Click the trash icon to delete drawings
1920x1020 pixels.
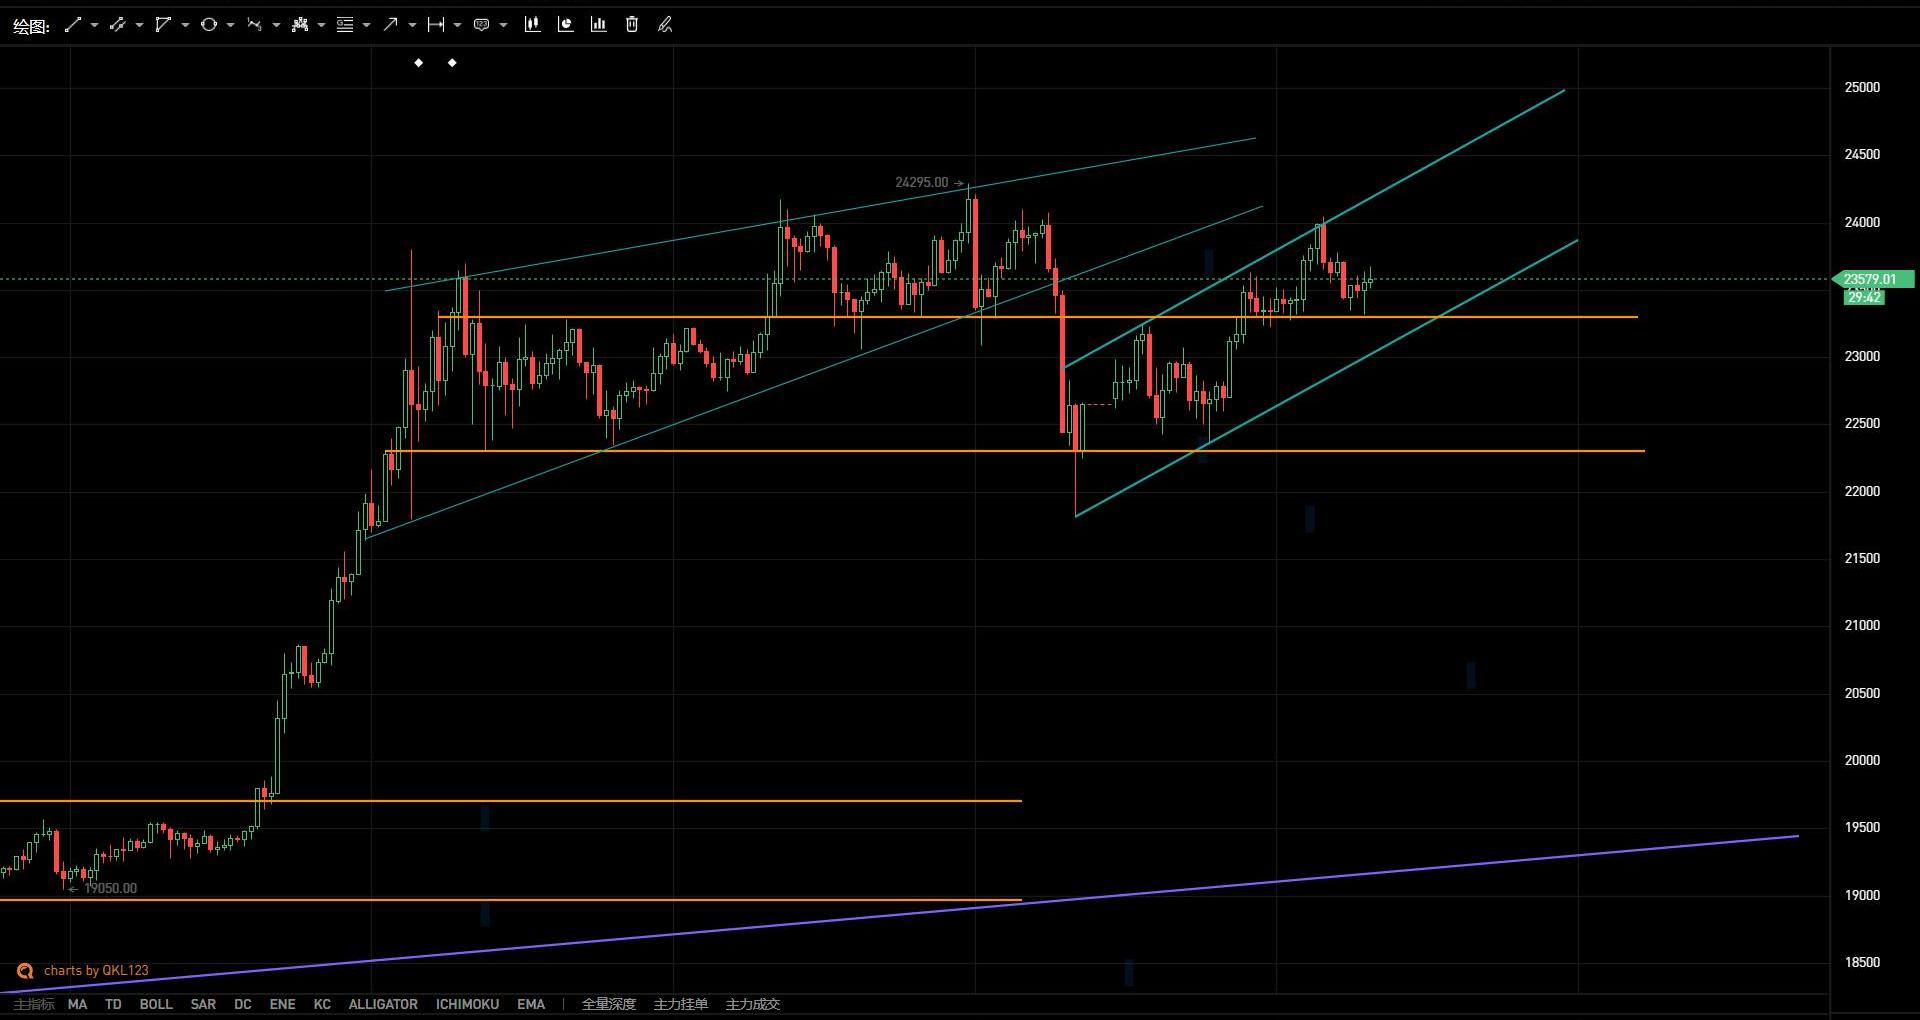(x=632, y=25)
